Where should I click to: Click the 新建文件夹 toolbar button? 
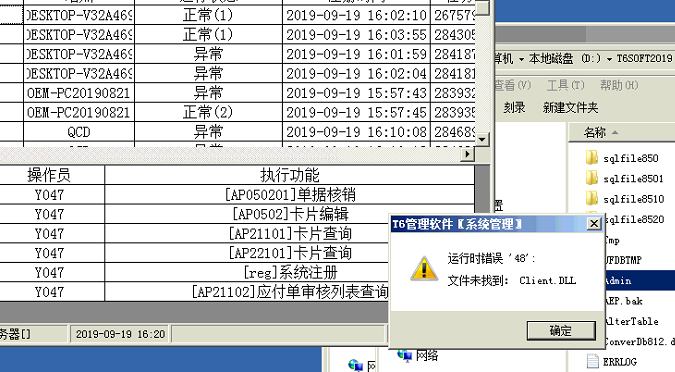pos(570,107)
